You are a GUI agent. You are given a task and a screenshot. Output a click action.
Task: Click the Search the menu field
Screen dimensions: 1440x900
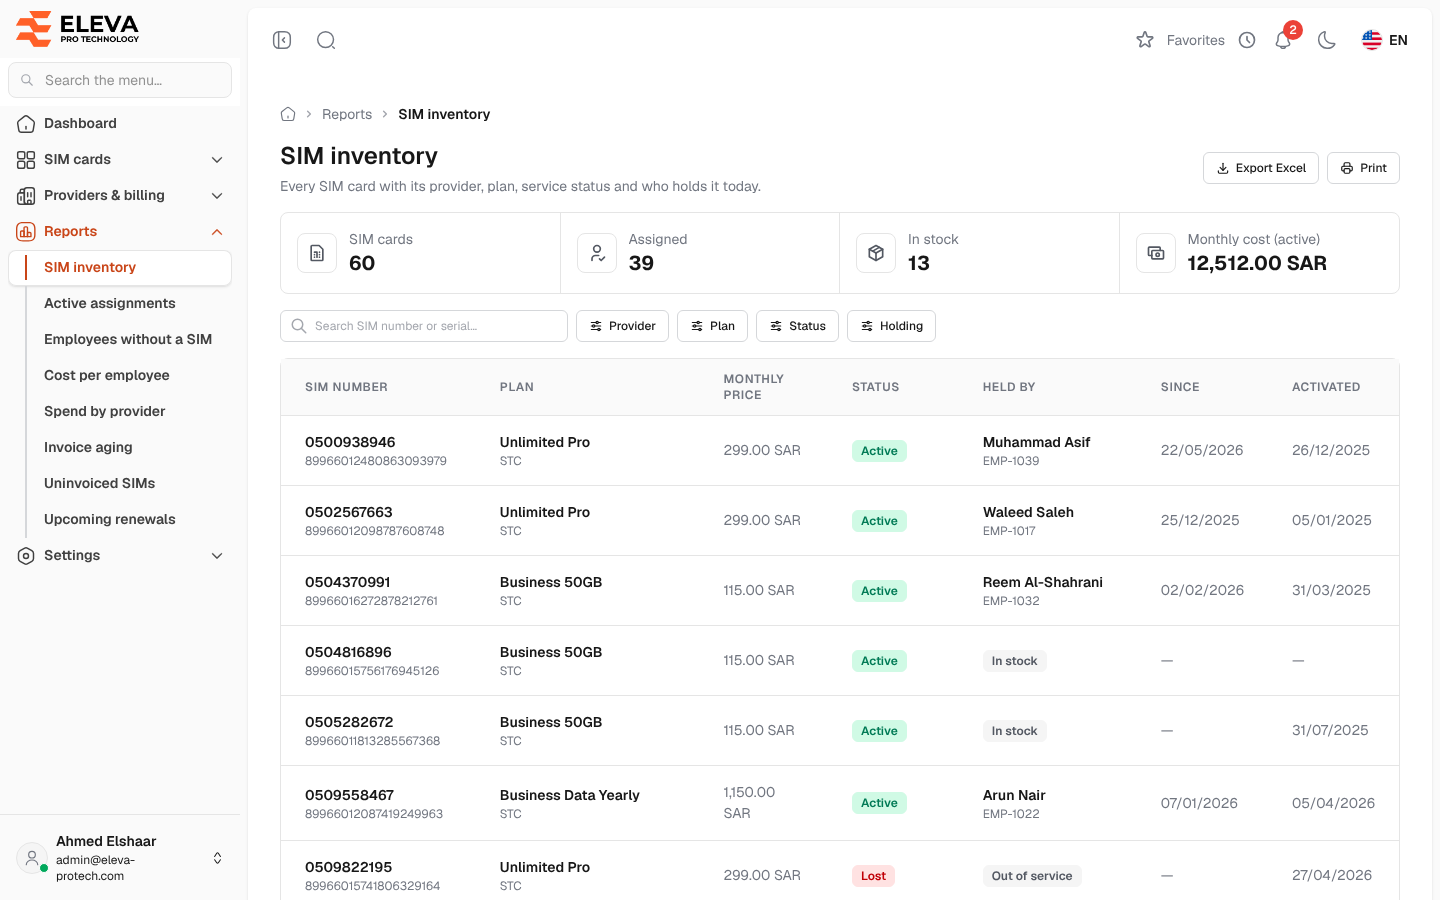click(120, 80)
